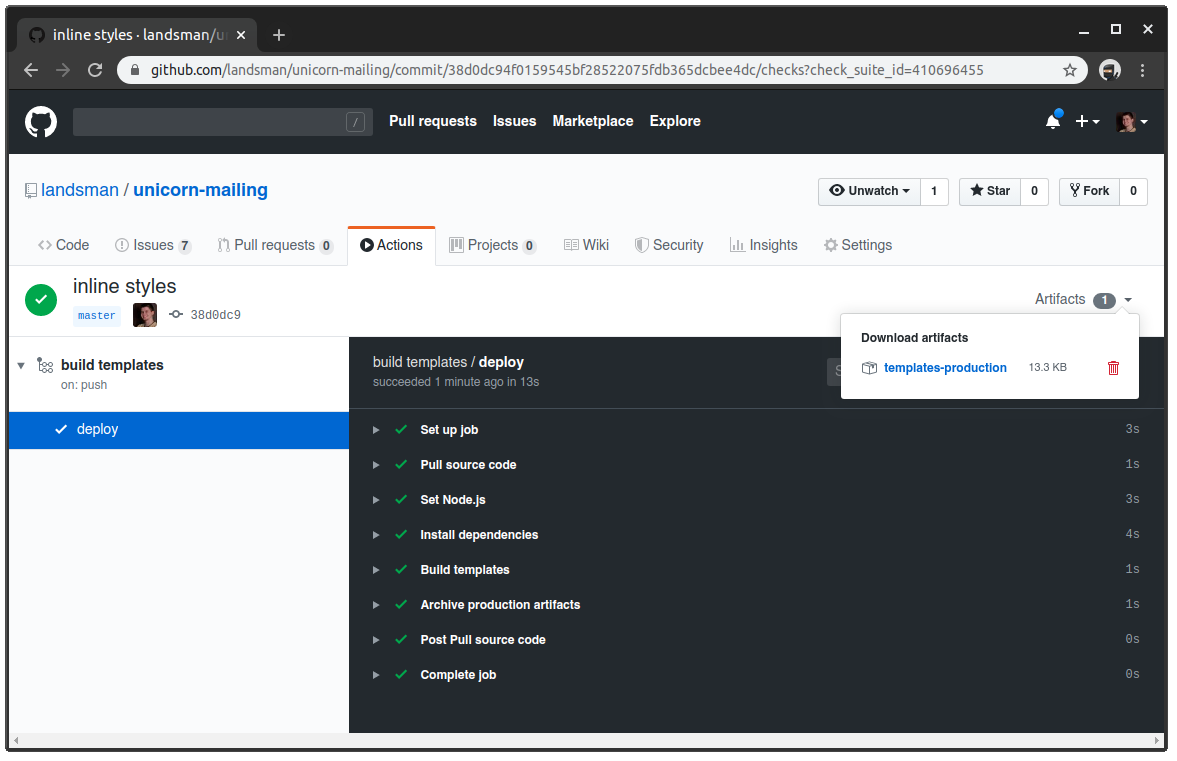Viewport: 1177px width, 761px height.
Task: Click the browser forward arrow
Action: point(63,71)
